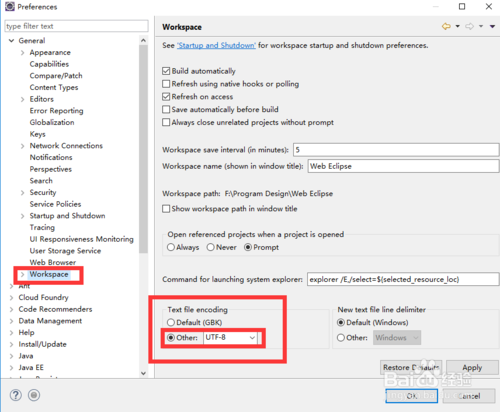Click the workspace name input field
The width and height of the screenshot is (500, 412).
(x=403, y=166)
